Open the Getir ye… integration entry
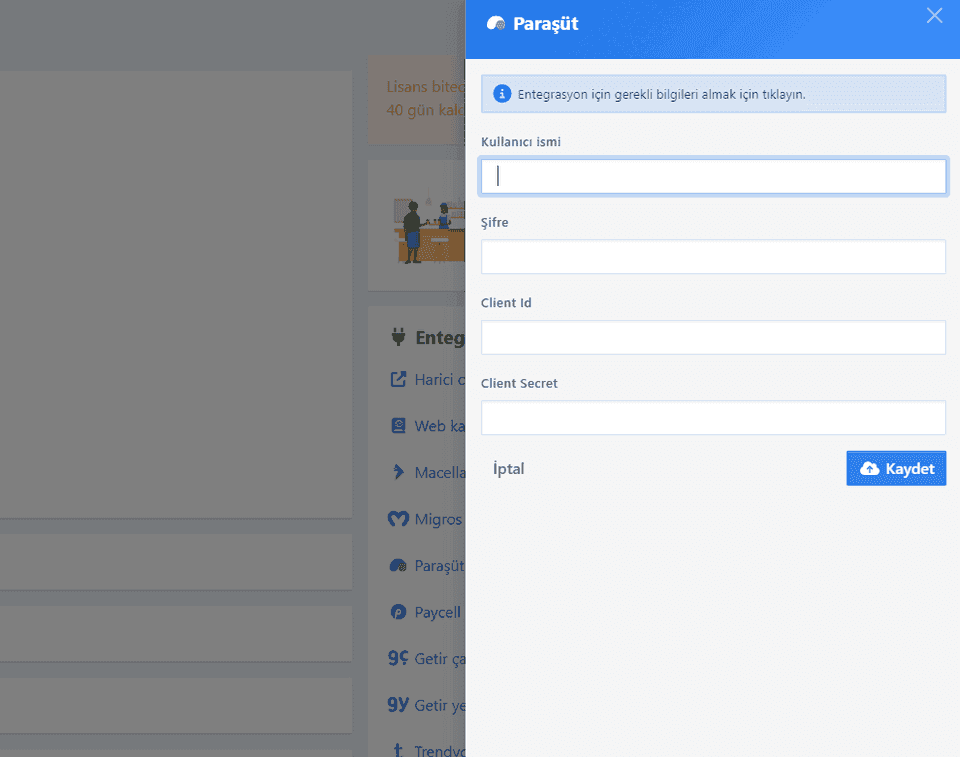The image size is (960, 757). point(440,706)
